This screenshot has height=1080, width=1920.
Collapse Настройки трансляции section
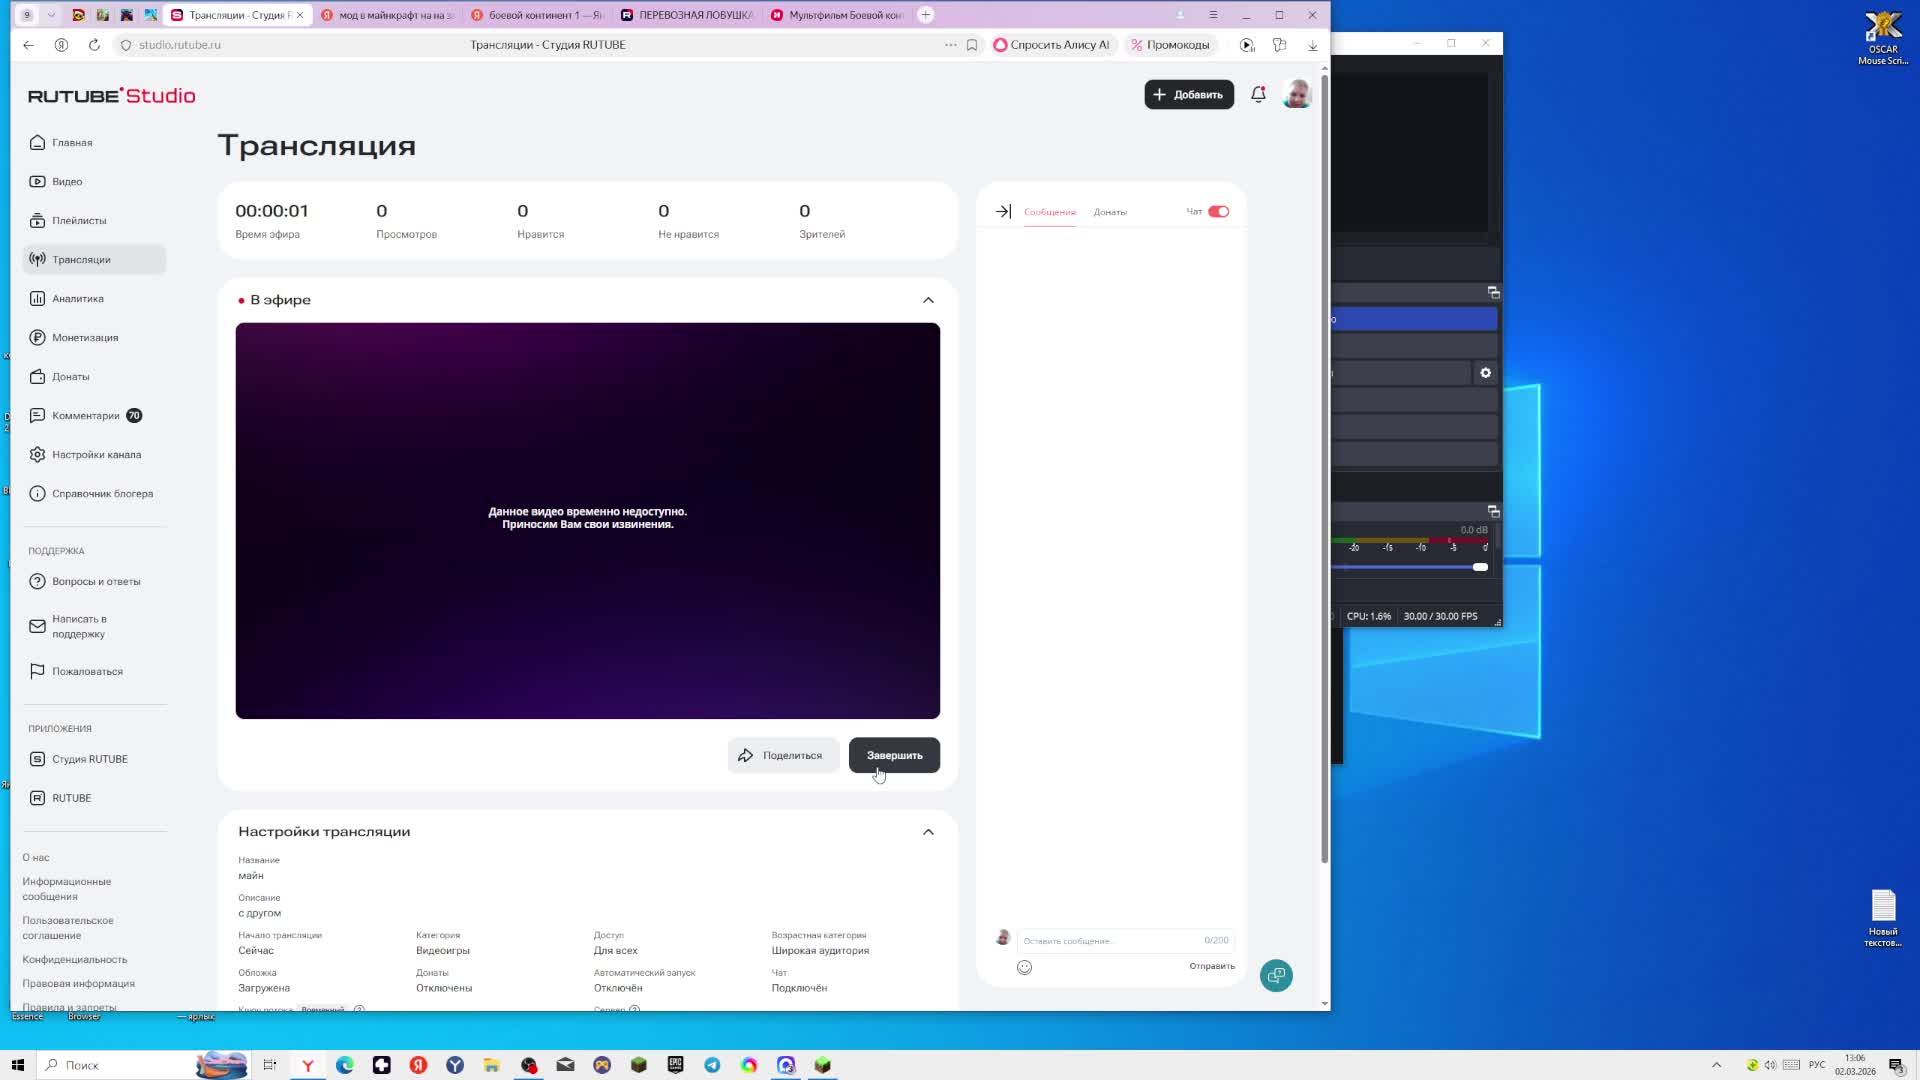pos(928,832)
